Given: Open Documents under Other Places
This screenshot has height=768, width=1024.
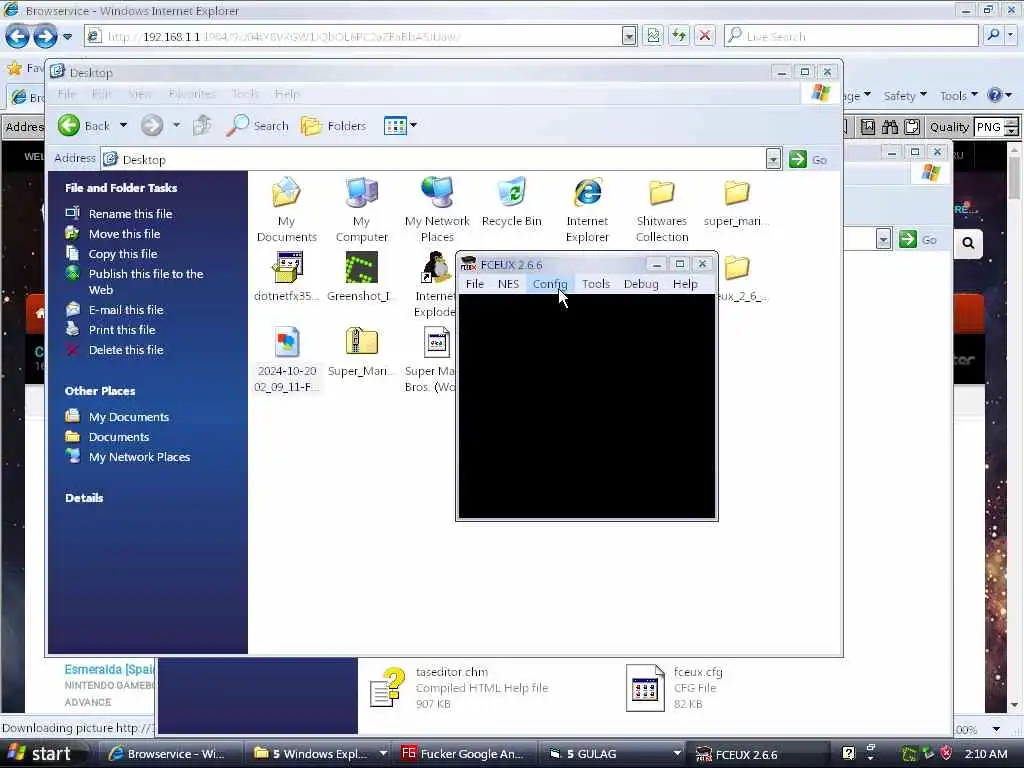Looking at the screenshot, I should (119, 437).
